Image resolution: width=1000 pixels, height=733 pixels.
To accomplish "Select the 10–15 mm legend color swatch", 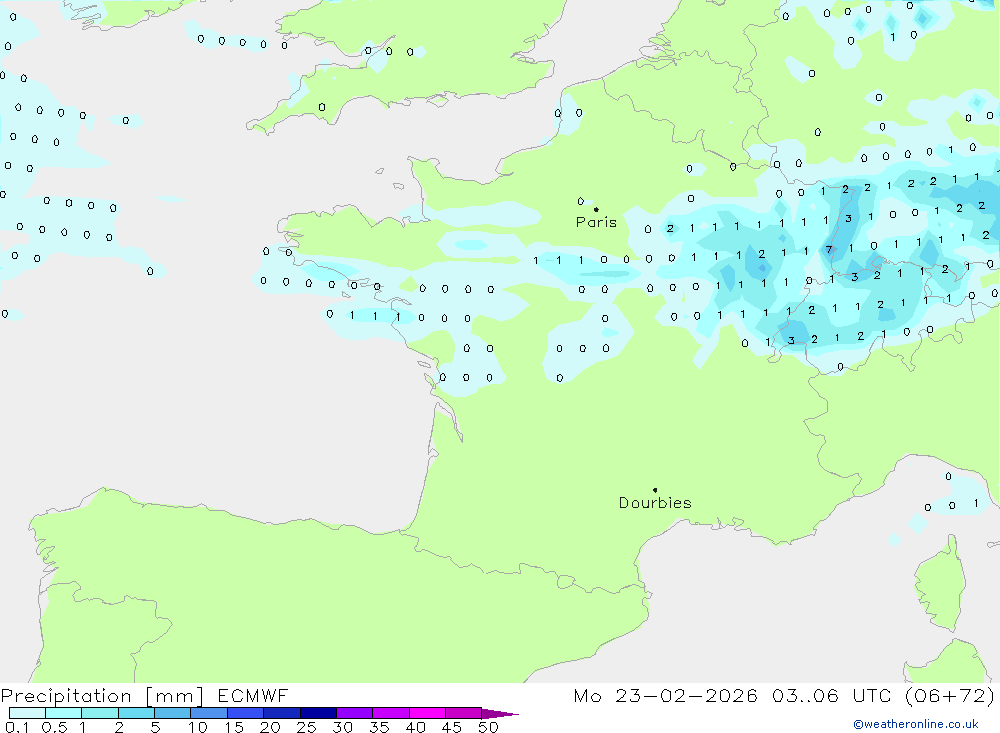I will pyautogui.click(x=209, y=713).
